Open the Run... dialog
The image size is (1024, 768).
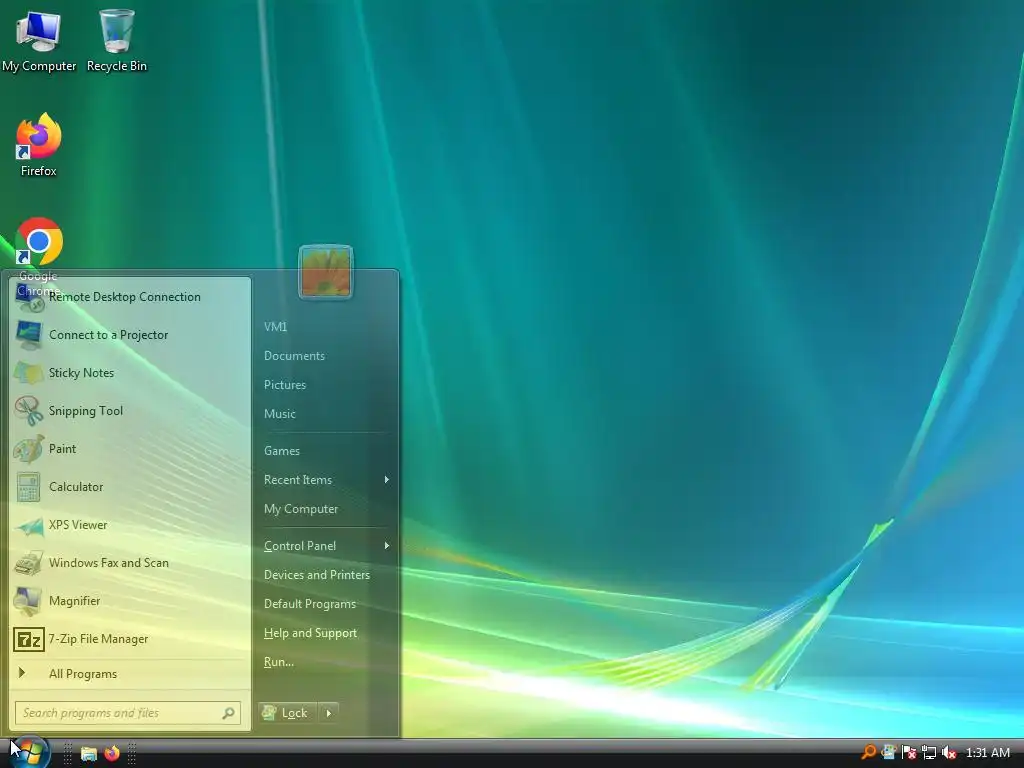tap(324, 662)
